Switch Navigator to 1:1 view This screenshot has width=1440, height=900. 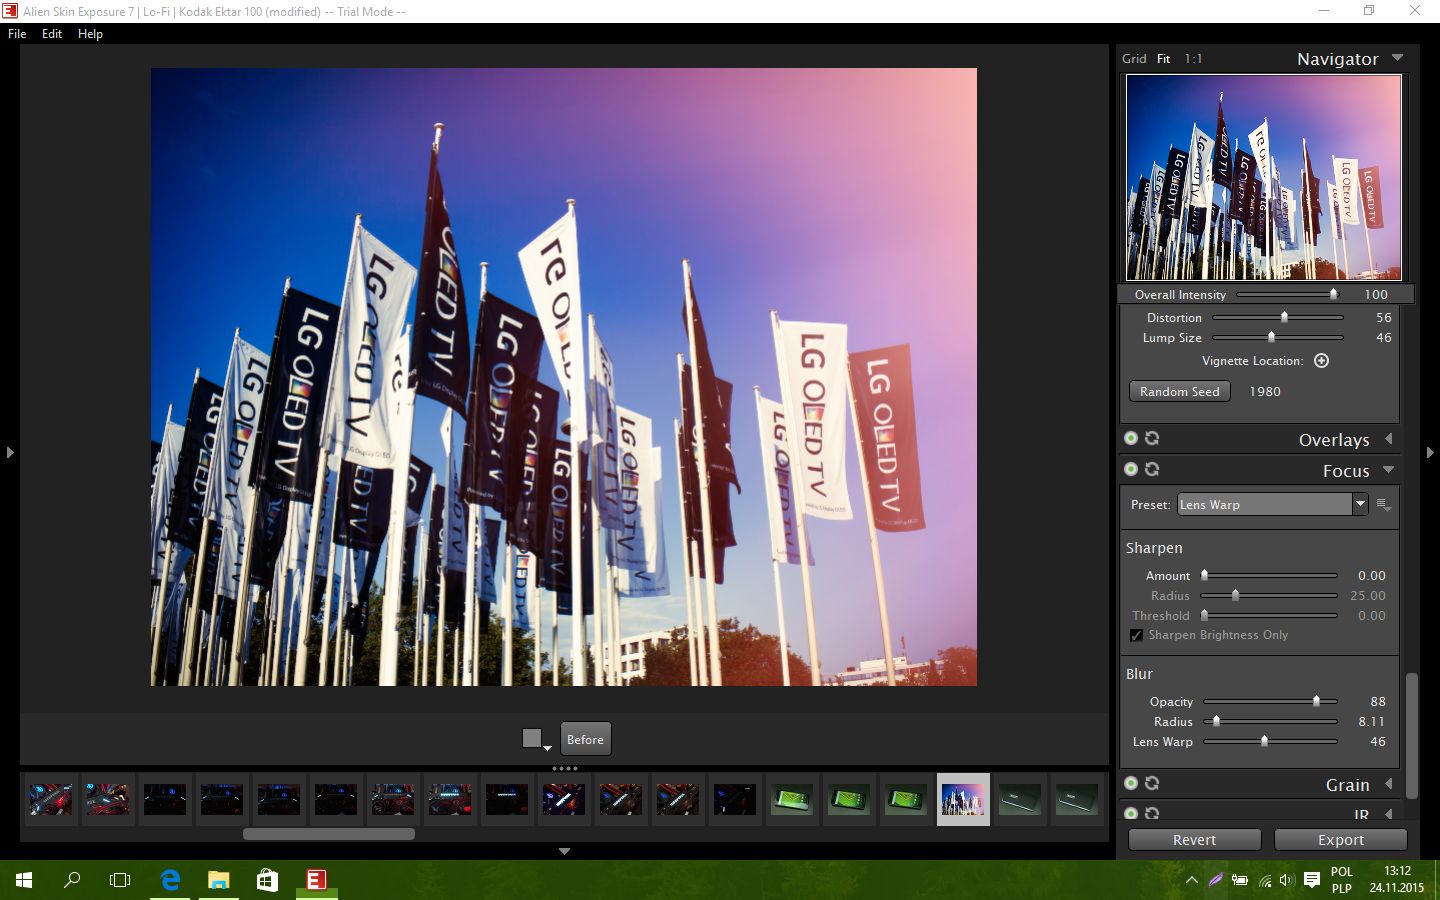point(1193,58)
